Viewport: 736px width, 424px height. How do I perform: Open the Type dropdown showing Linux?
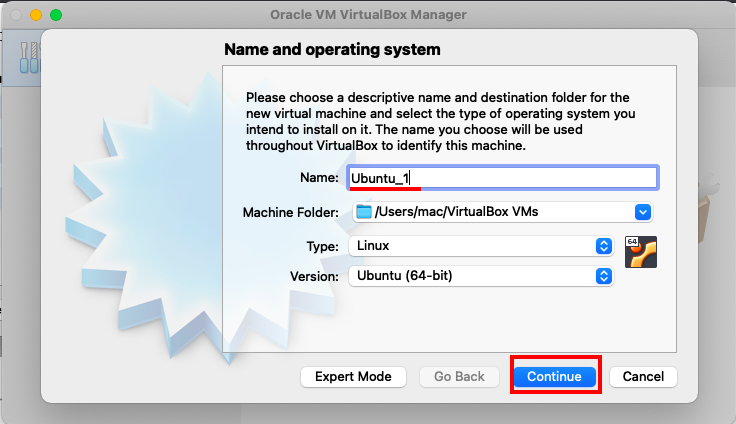click(481, 246)
